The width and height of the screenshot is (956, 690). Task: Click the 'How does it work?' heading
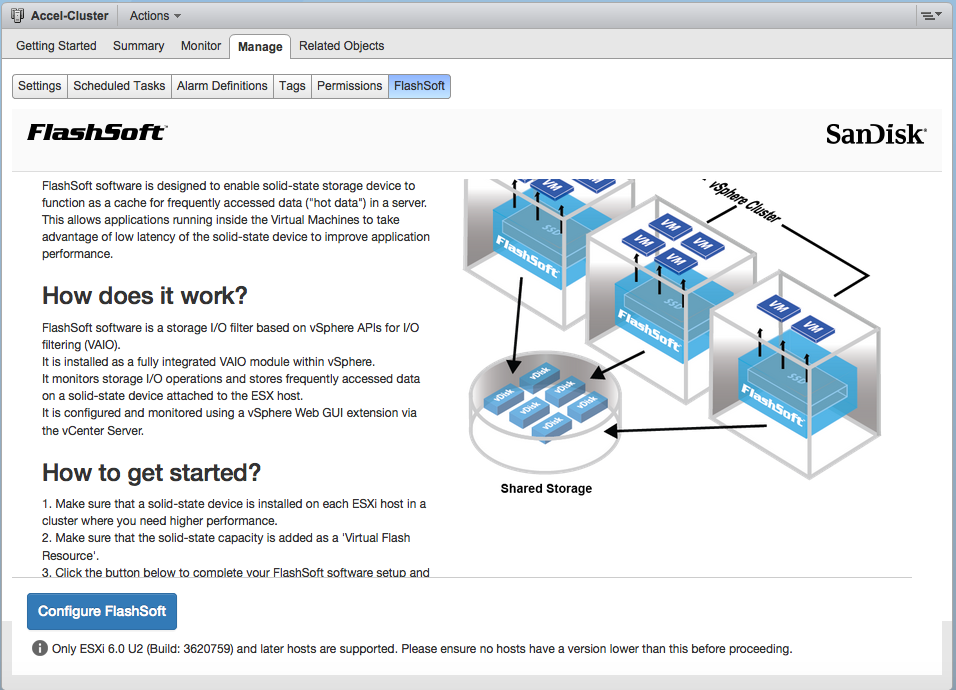[144, 296]
